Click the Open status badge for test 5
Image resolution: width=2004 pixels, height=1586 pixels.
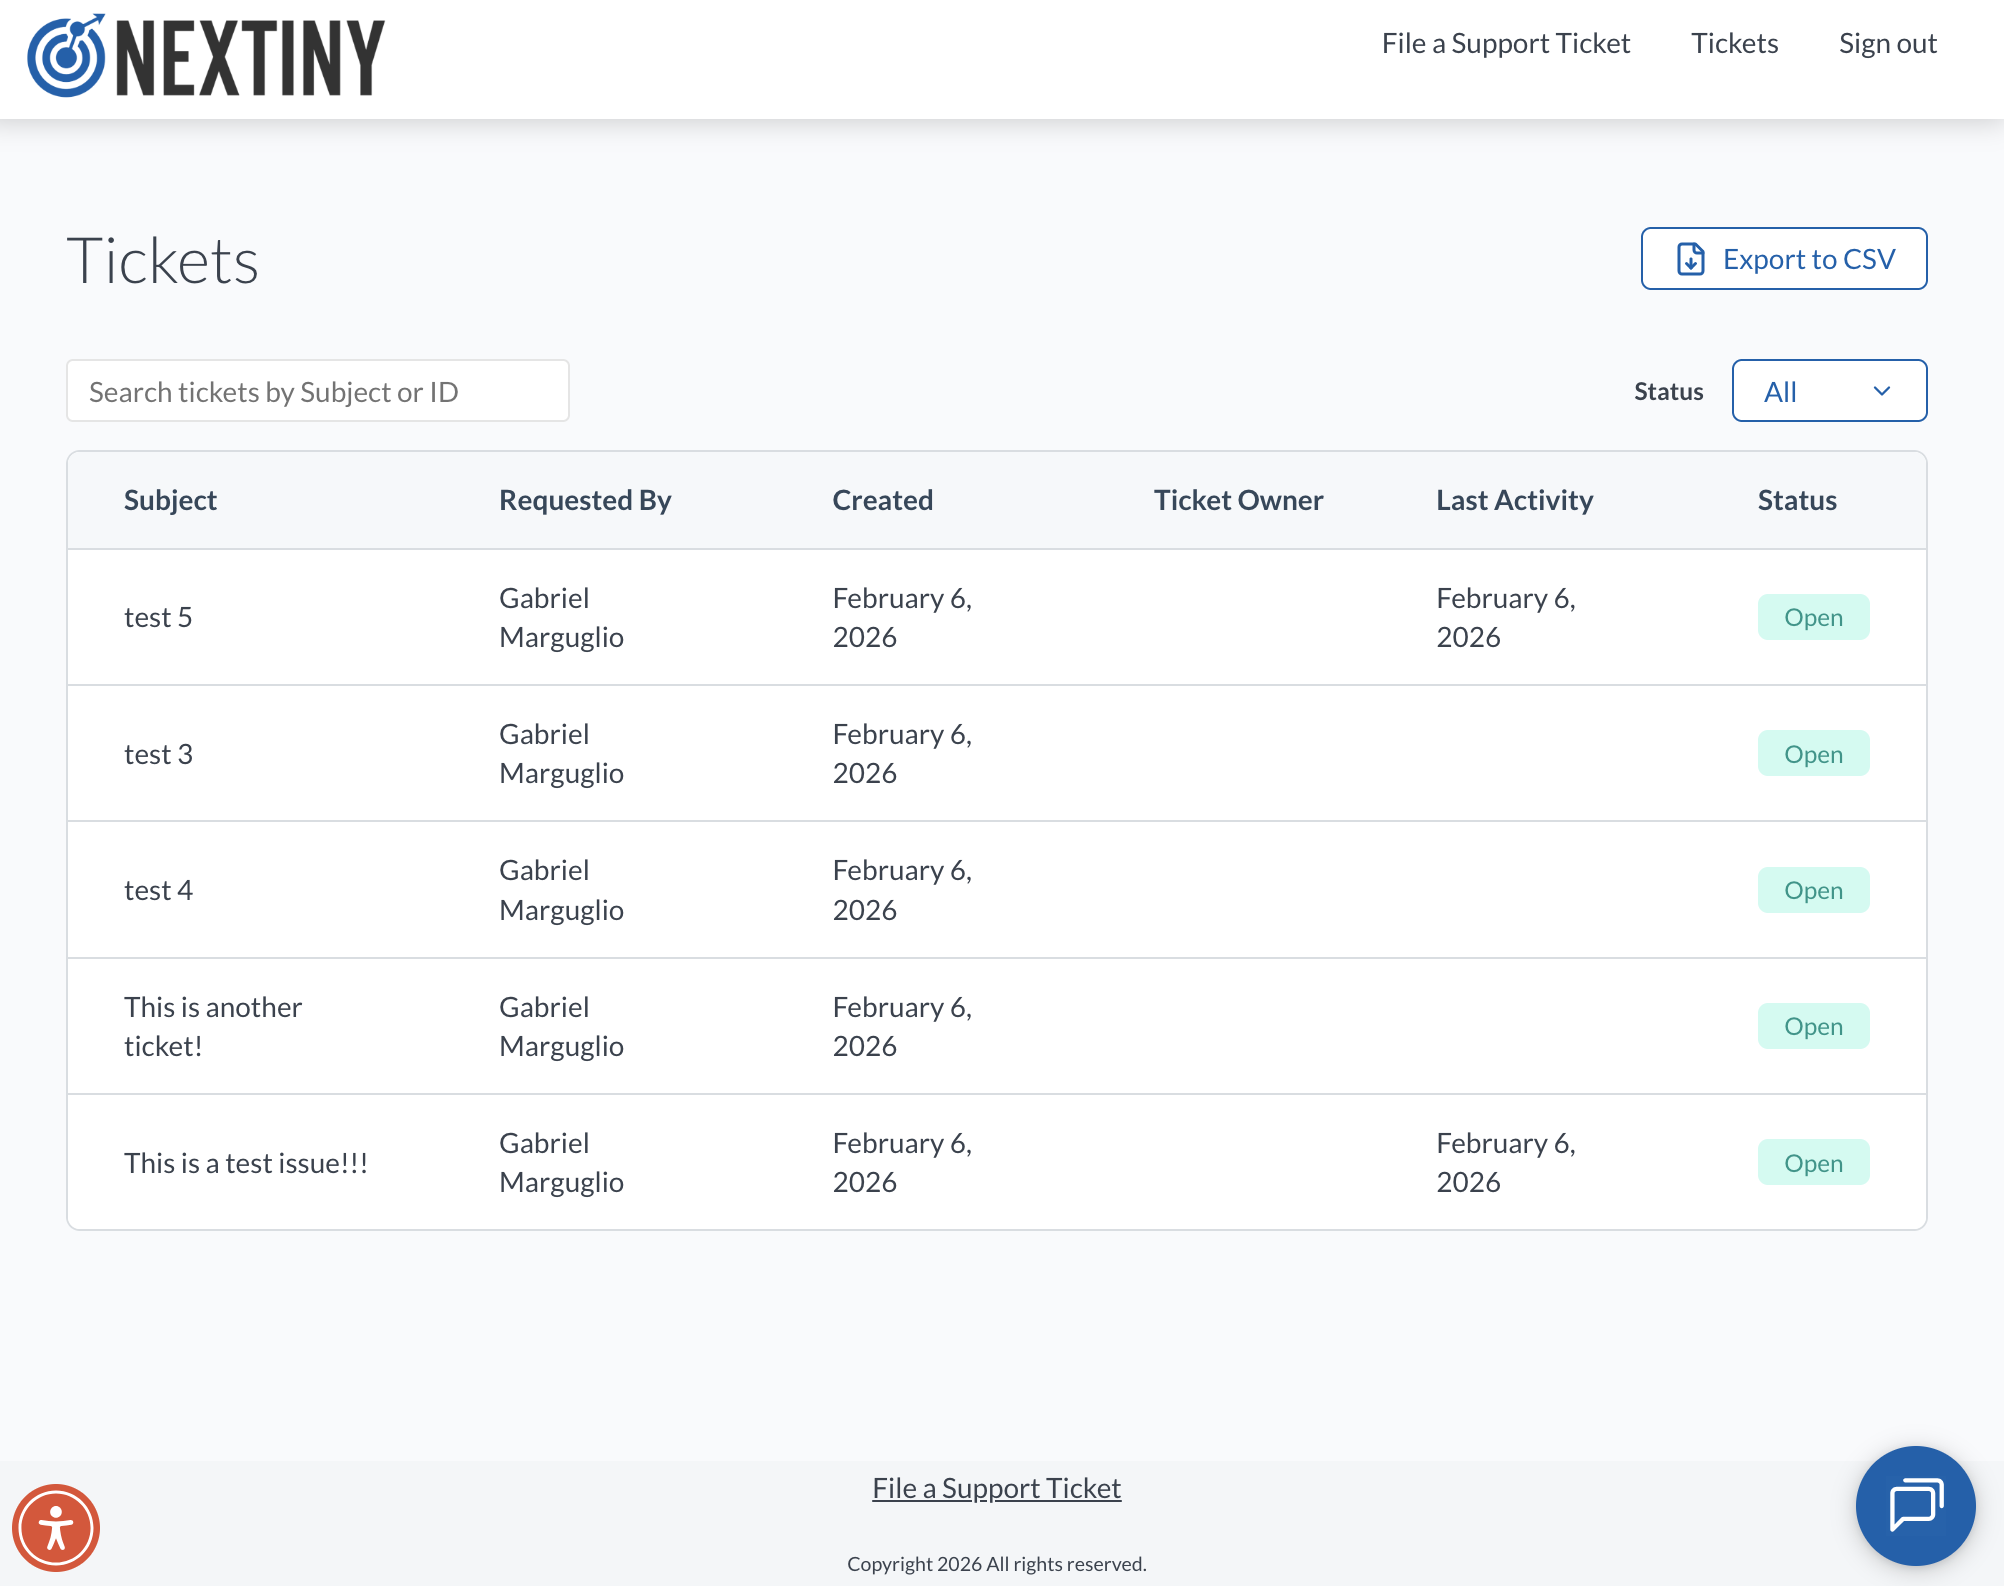tap(1813, 617)
